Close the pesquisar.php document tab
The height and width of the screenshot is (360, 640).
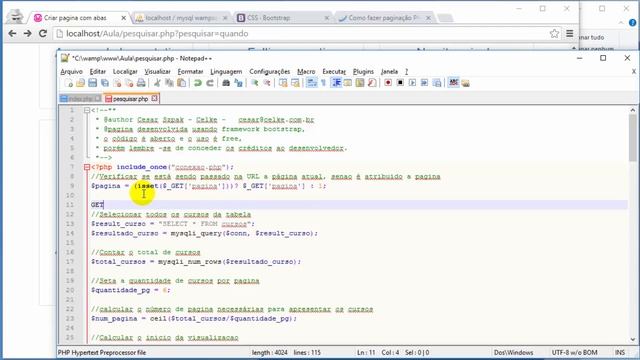pyautogui.click(x=154, y=98)
